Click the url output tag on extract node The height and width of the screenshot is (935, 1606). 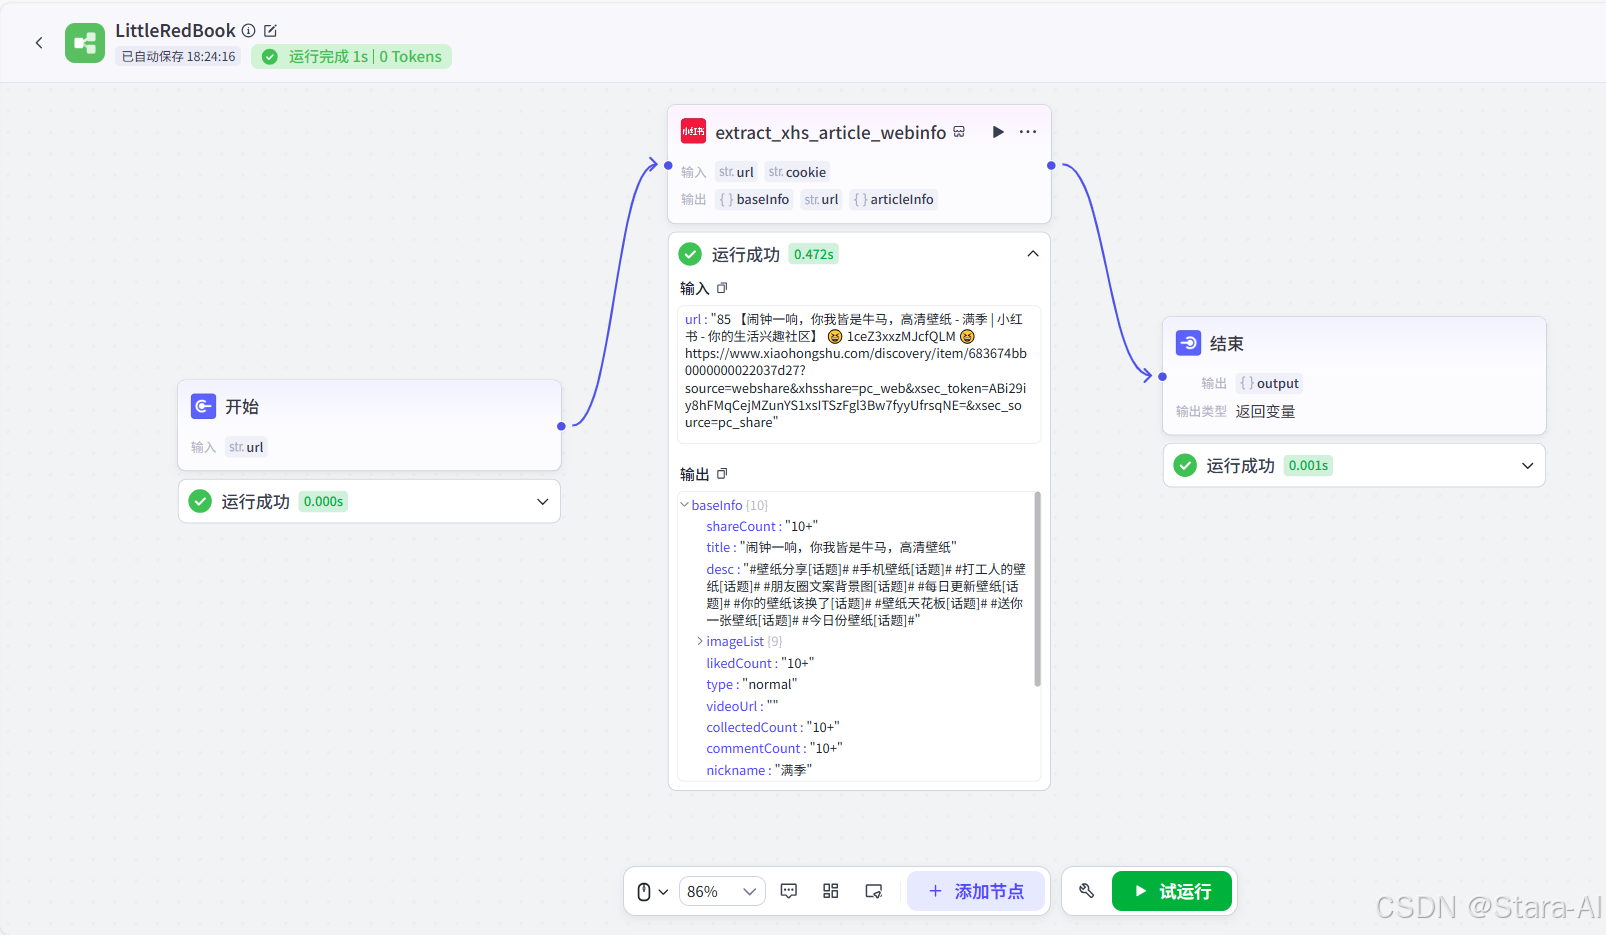click(x=821, y=199)
